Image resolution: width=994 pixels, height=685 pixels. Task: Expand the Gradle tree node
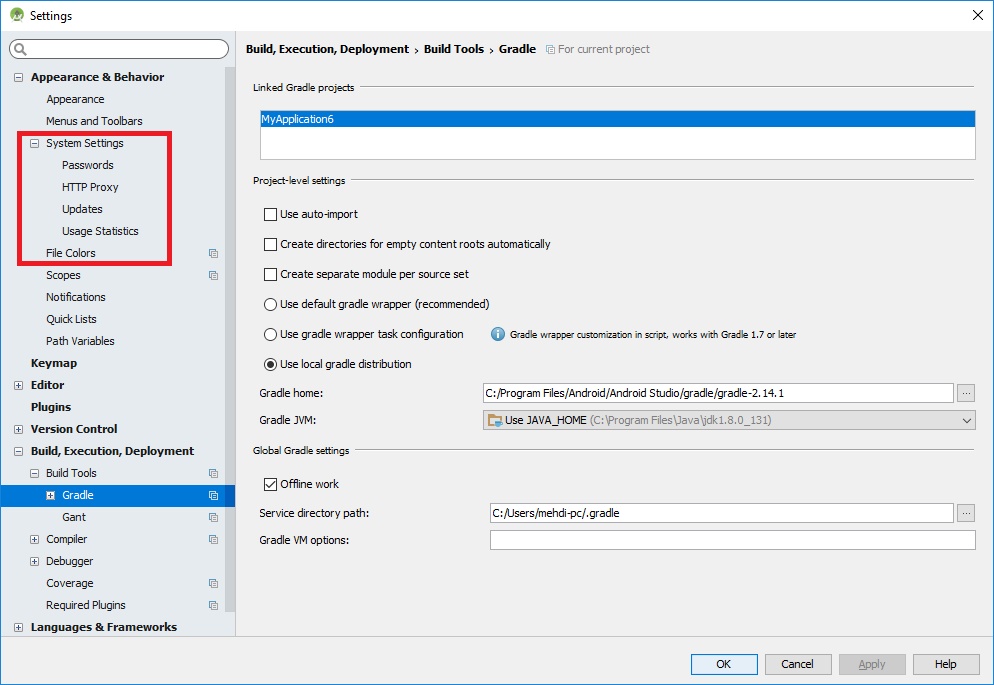click(50, 496)
